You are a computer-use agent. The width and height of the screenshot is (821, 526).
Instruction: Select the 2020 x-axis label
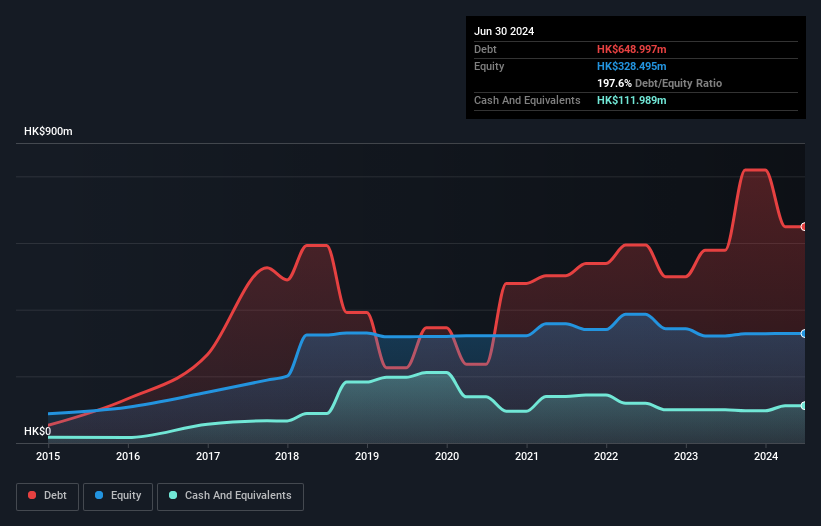point(447,456)
